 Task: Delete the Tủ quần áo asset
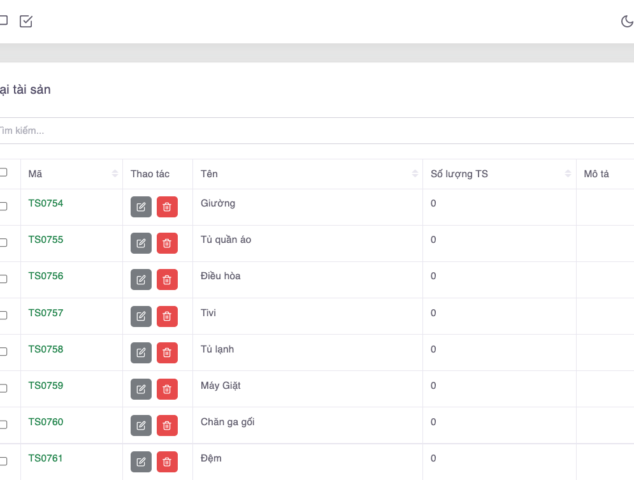tap(167, 243)
